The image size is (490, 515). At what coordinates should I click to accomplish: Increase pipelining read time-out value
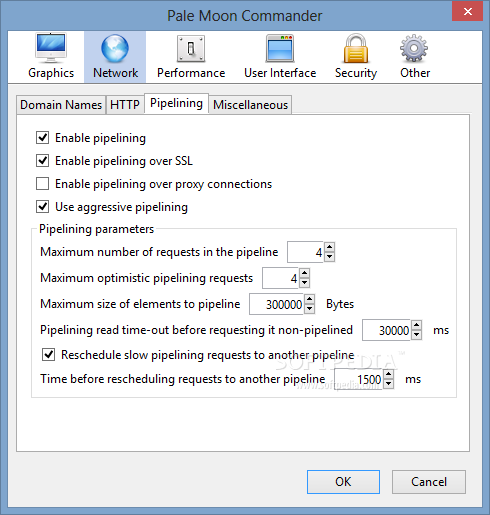click(x=417, y=325)
